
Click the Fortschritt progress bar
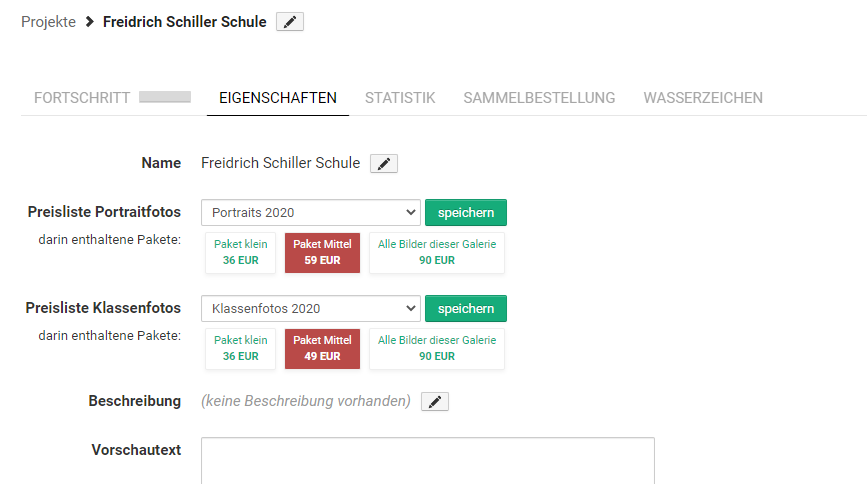click(165, 97)
